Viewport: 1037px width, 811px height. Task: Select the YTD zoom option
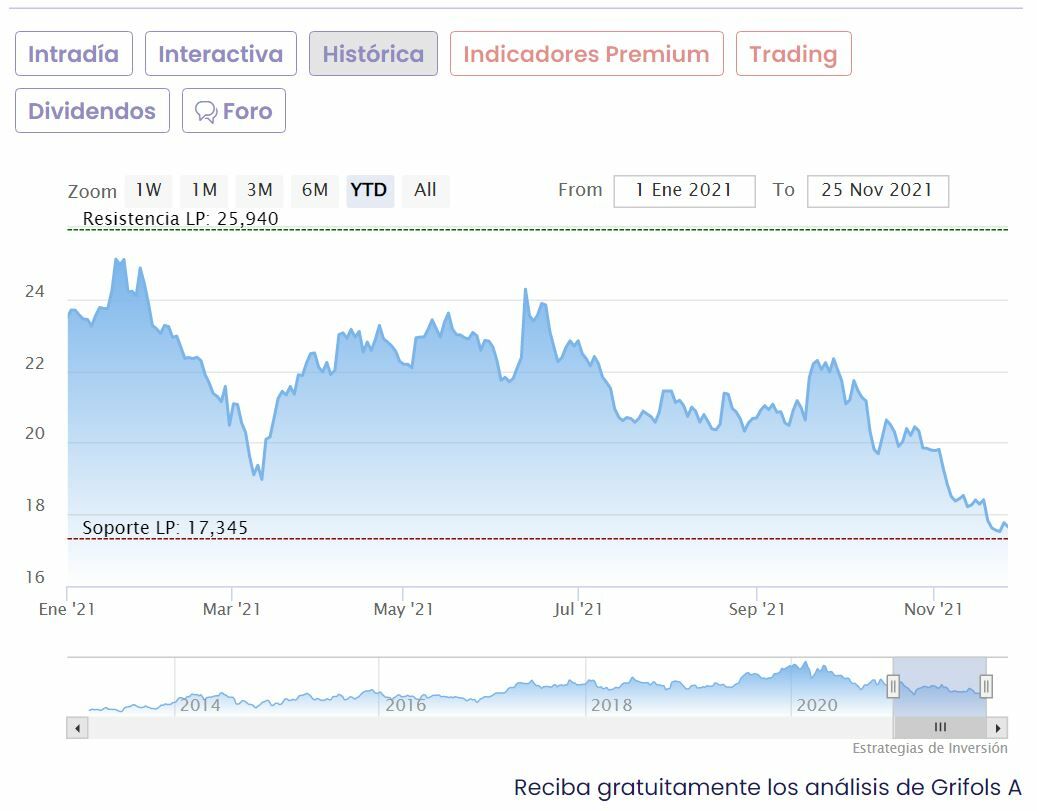pos(369,190)
